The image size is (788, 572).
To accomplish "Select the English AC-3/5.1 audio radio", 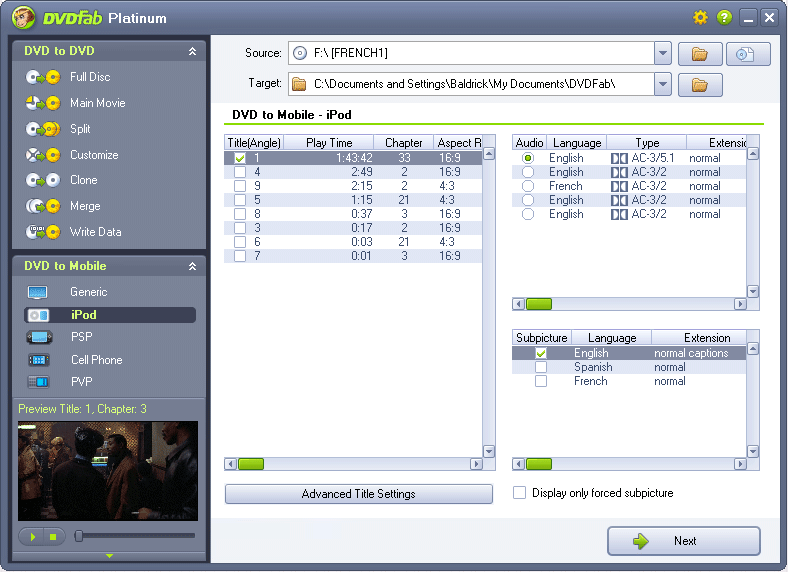I will click(x=528, y=158).
